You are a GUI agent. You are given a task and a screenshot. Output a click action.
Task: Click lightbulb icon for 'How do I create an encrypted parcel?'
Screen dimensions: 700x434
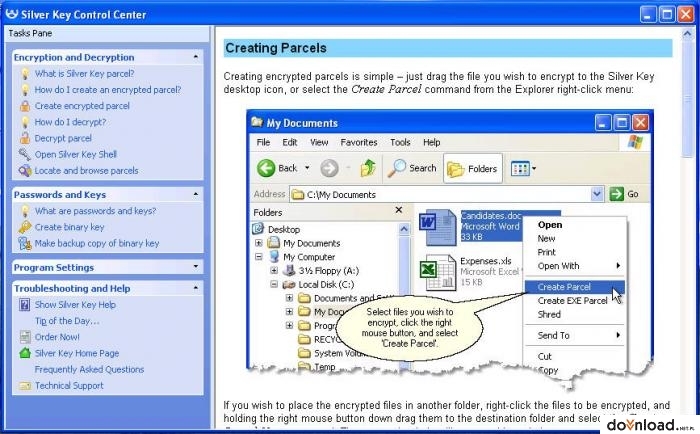click(x=25, y=90)
